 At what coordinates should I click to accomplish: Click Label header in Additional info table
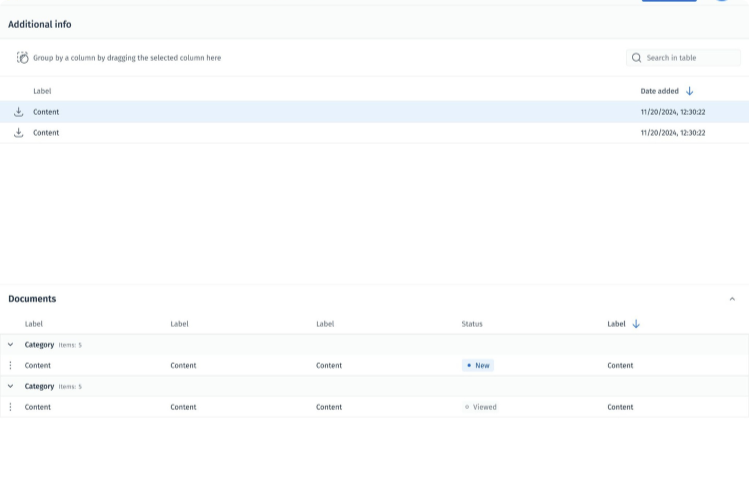[42, 91]
